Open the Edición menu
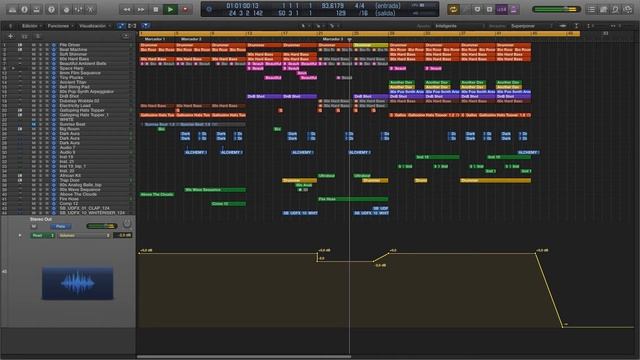Viewport: 640px width, 360px height. [31, 26]
